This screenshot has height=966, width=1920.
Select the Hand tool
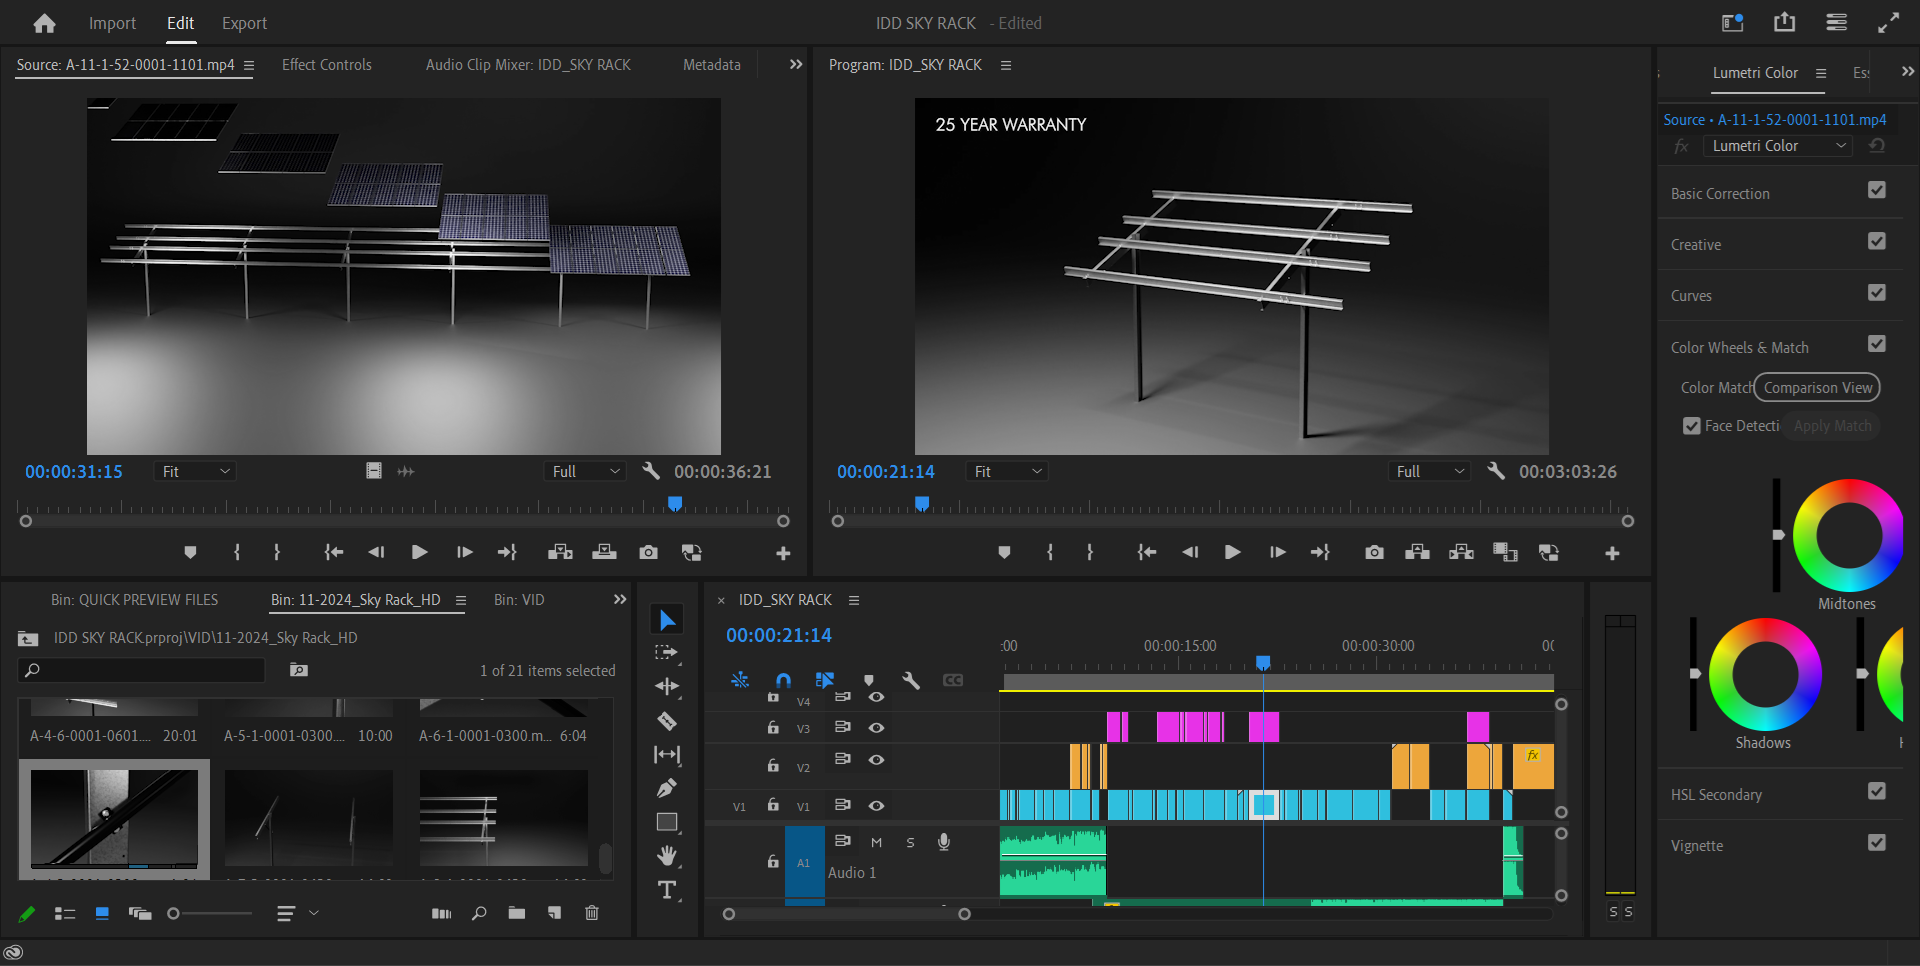(x=667, y=856)
